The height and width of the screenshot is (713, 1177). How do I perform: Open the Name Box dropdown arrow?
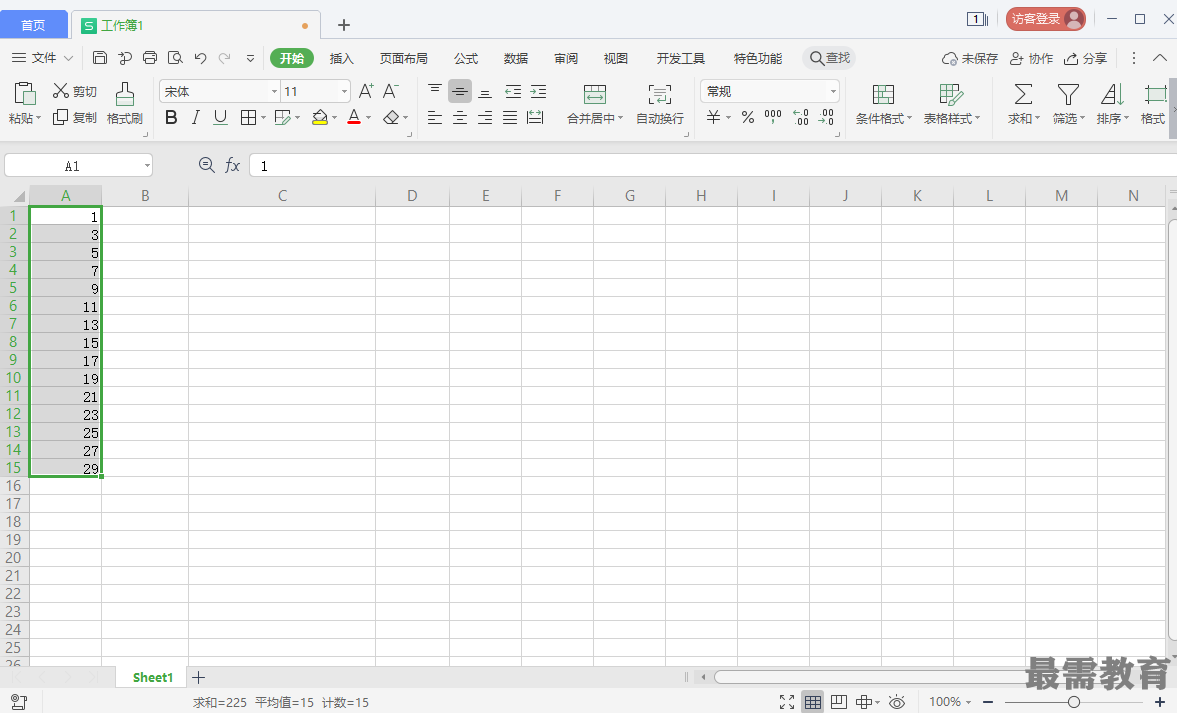[x=147, y=165]
